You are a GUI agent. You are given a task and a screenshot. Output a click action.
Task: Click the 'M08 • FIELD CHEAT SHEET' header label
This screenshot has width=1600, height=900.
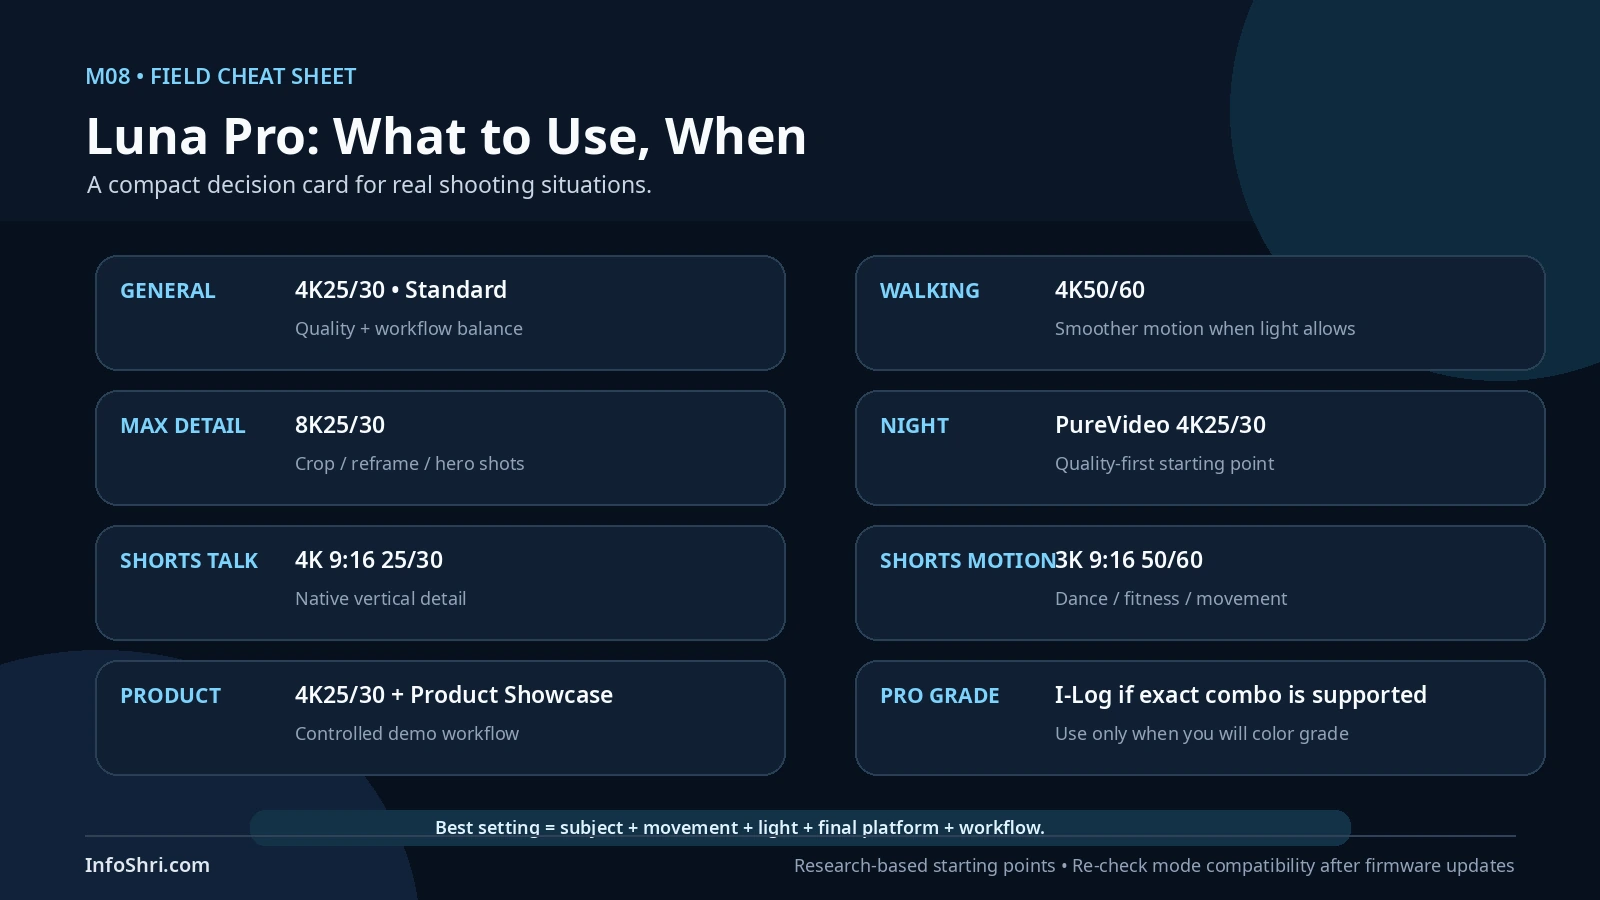point(221,77)
